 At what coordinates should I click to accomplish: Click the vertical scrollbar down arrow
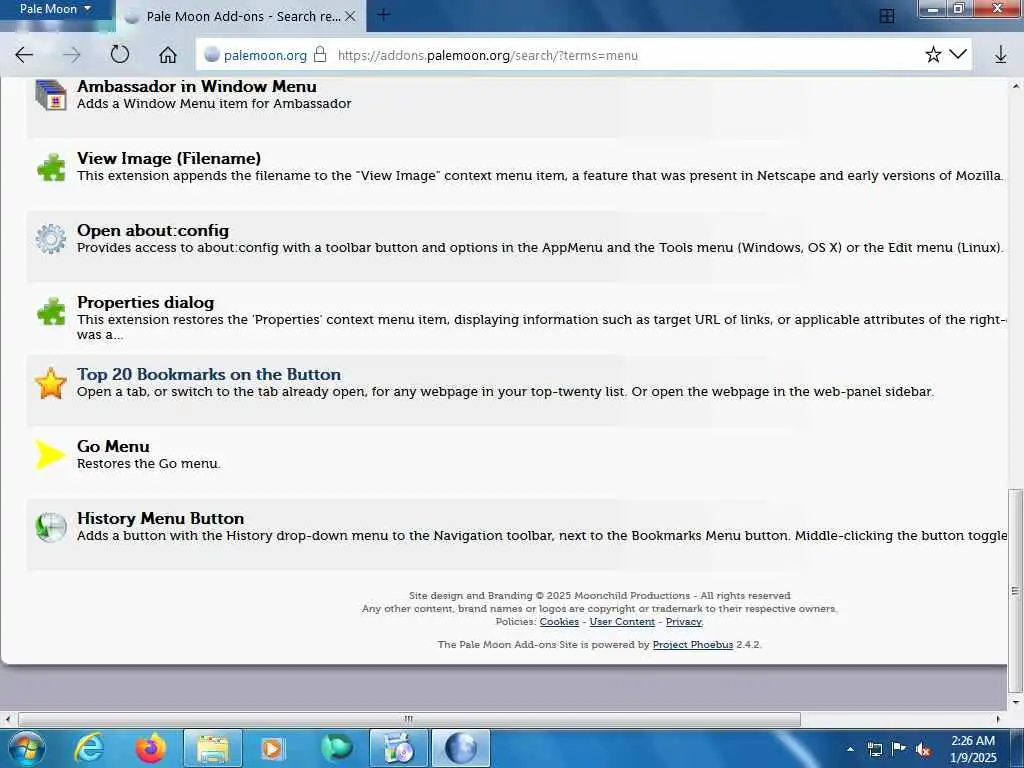[1016, 703]
